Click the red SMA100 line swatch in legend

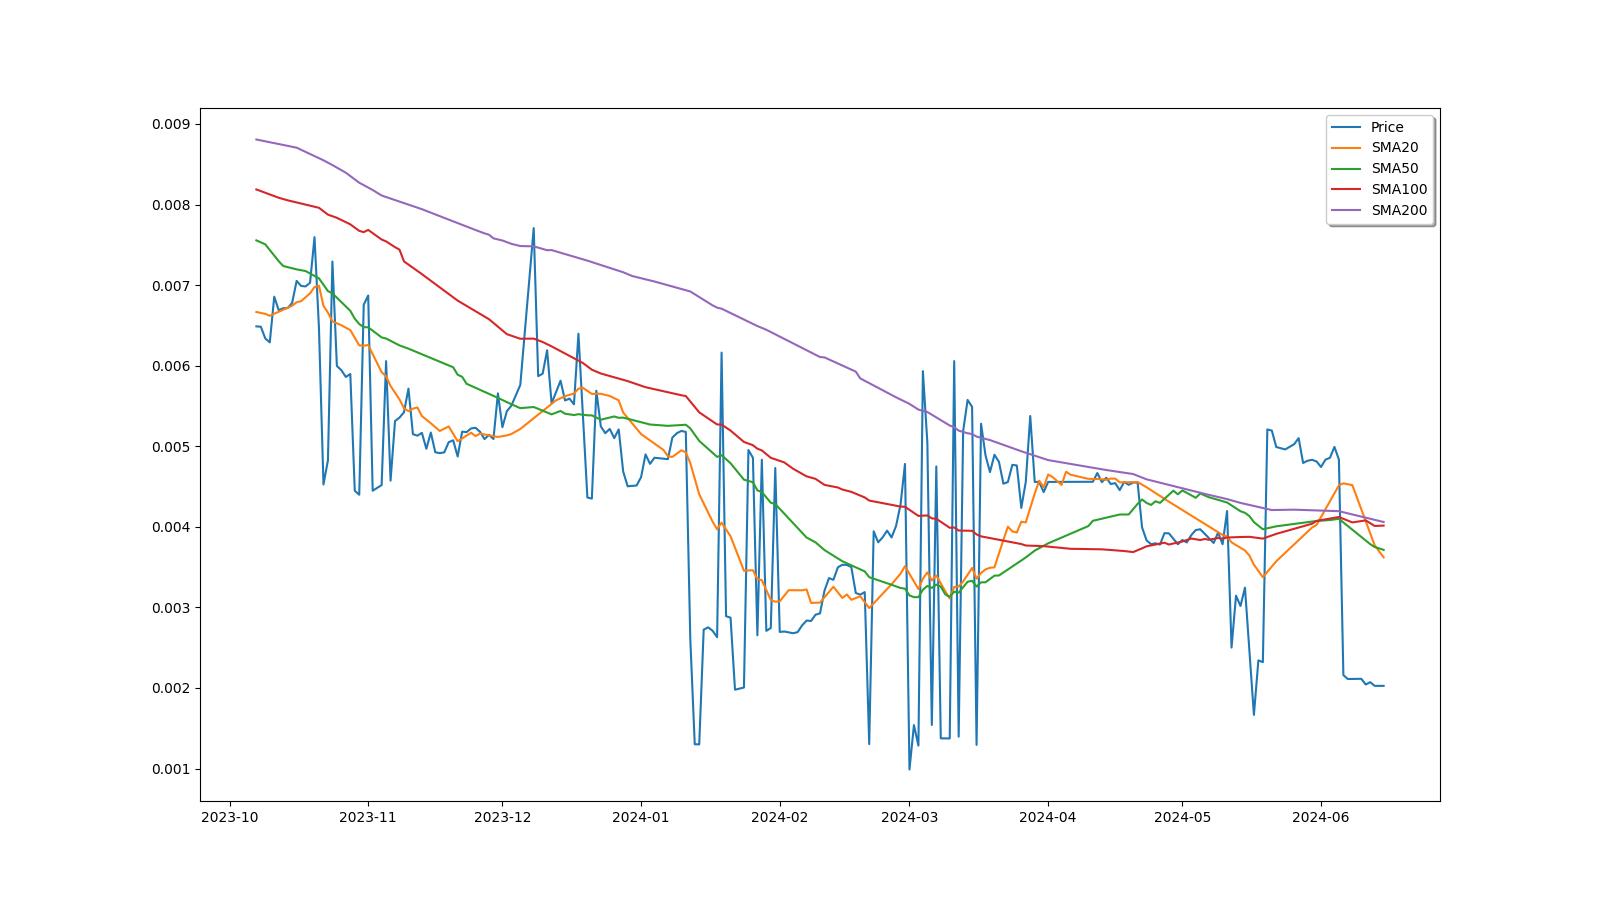(1347, 190)
